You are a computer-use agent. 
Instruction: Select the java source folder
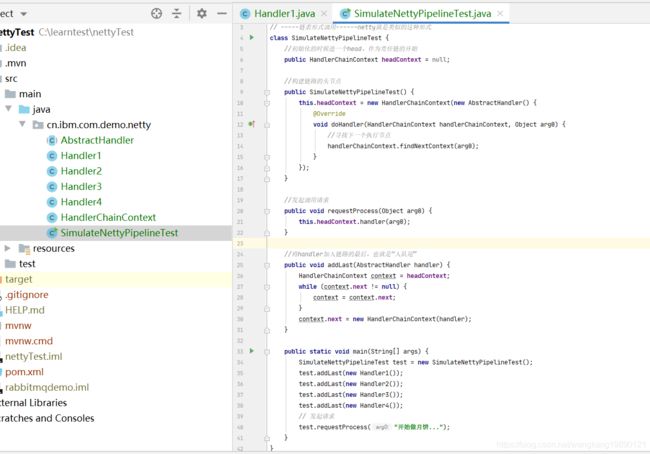point(41,109)
